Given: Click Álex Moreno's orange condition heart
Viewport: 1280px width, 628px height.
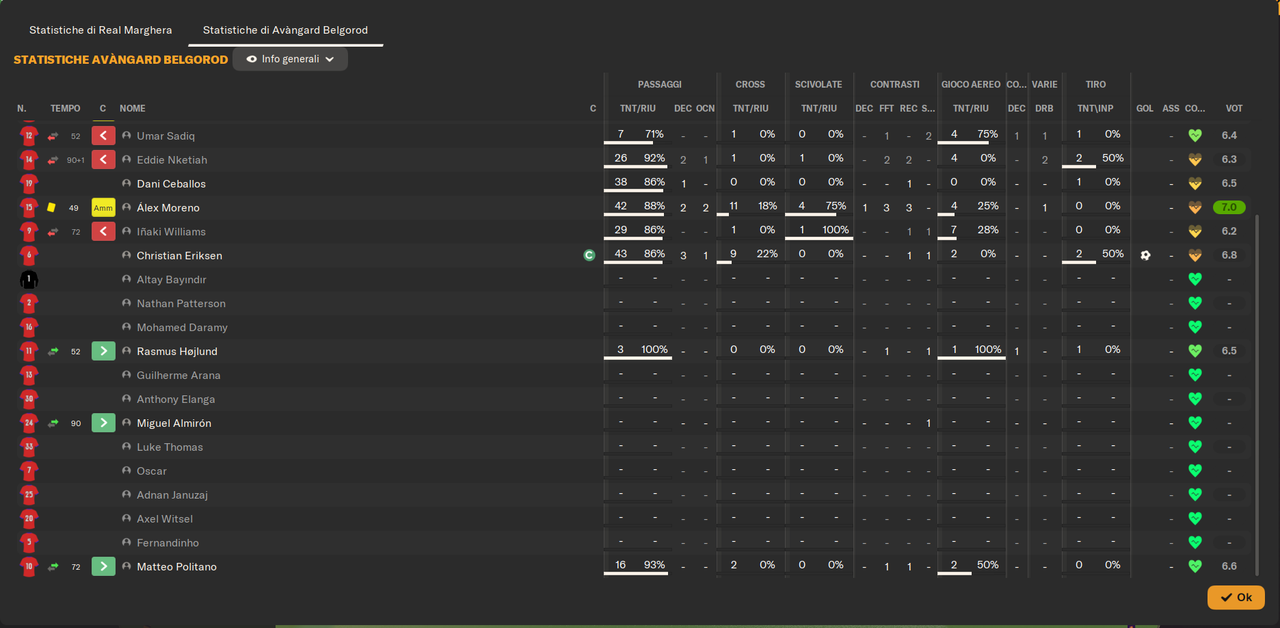Looking at the screenshot, I should [x=1194, y=208].
